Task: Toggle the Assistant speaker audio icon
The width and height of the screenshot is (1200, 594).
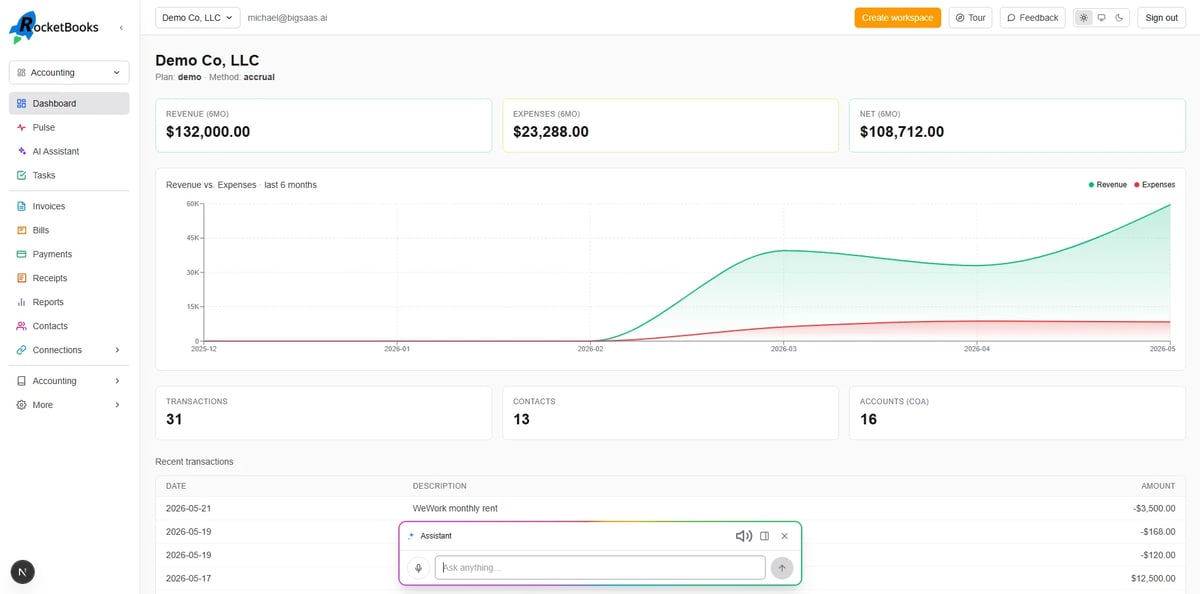Action: (743, 536)
